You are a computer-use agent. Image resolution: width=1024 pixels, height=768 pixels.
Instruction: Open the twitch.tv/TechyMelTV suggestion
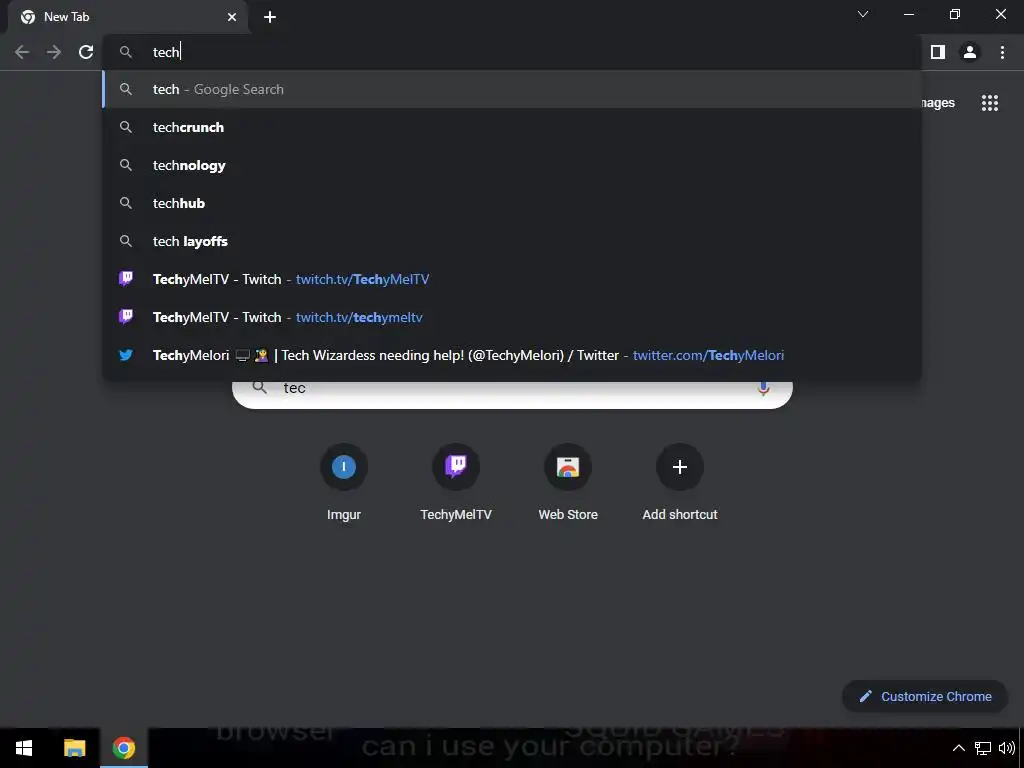pyautogui.click(x=512, y=280)
